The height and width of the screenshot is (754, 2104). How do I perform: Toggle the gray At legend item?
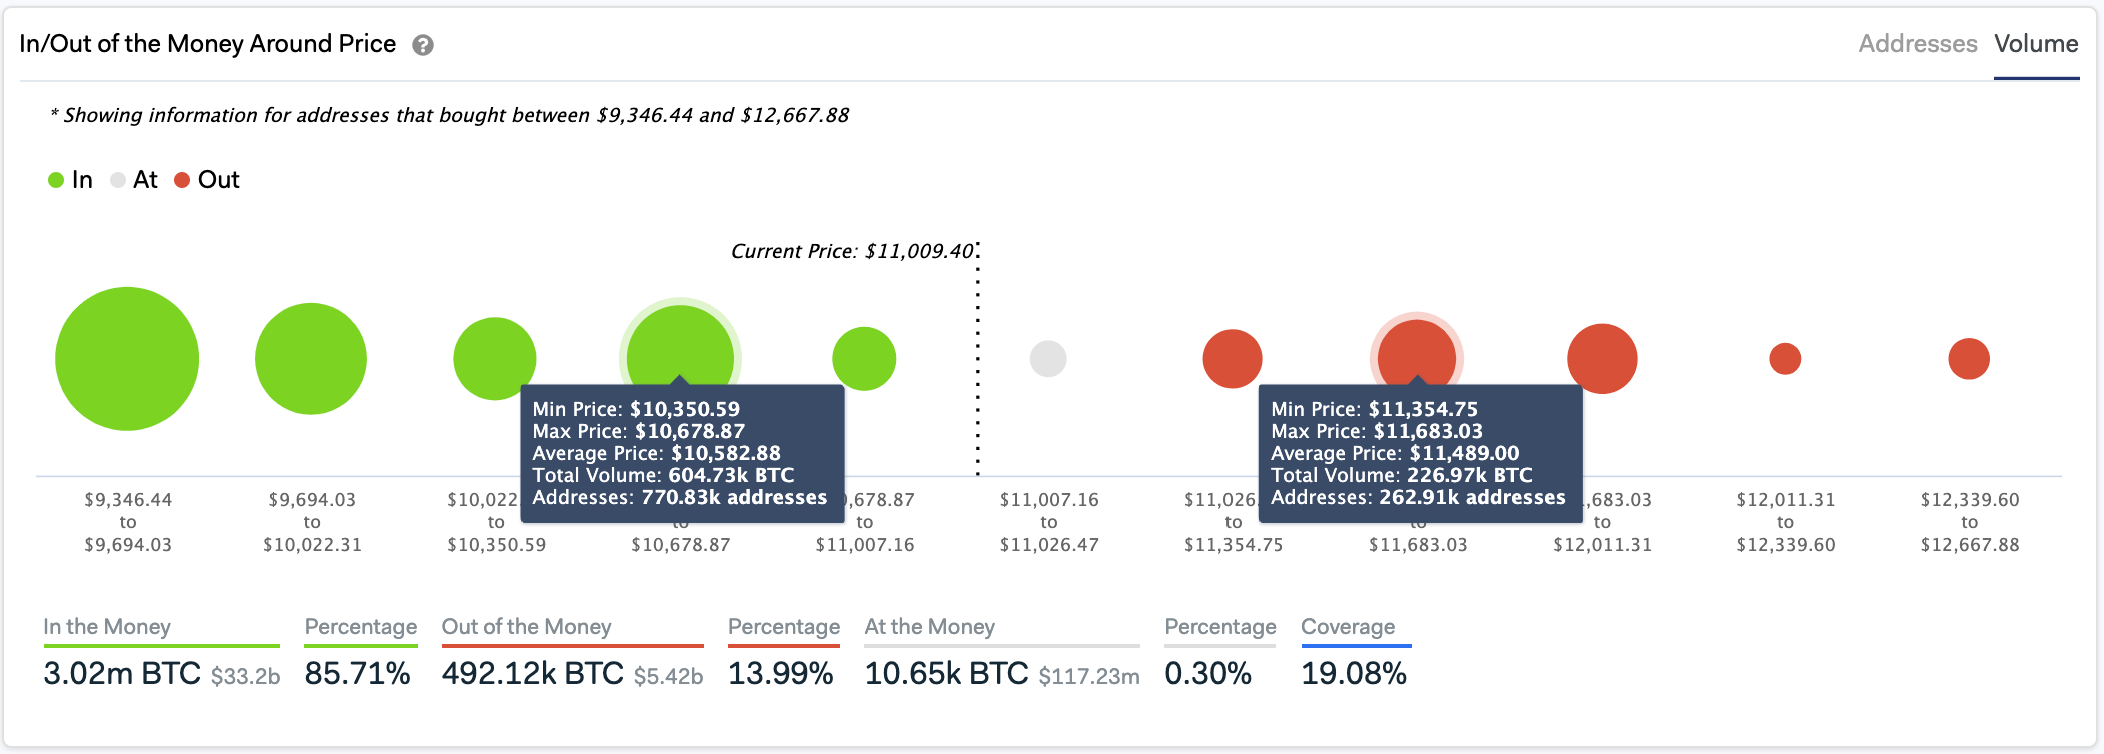(134, 180)
